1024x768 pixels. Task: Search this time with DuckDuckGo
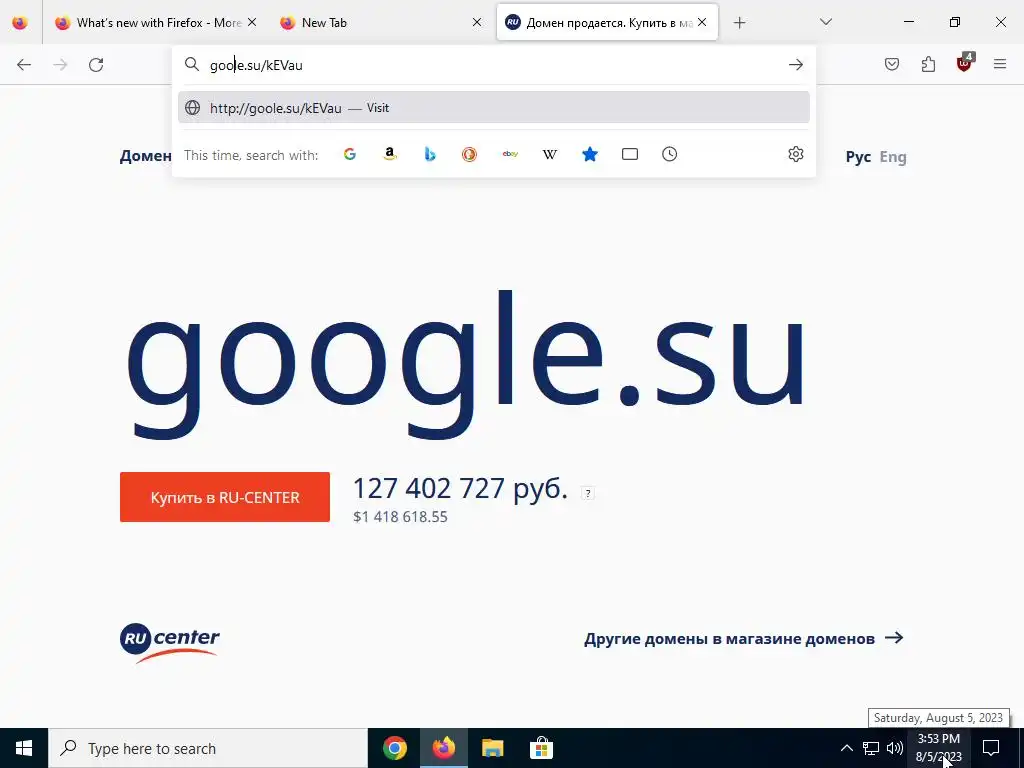click(470, 154)
